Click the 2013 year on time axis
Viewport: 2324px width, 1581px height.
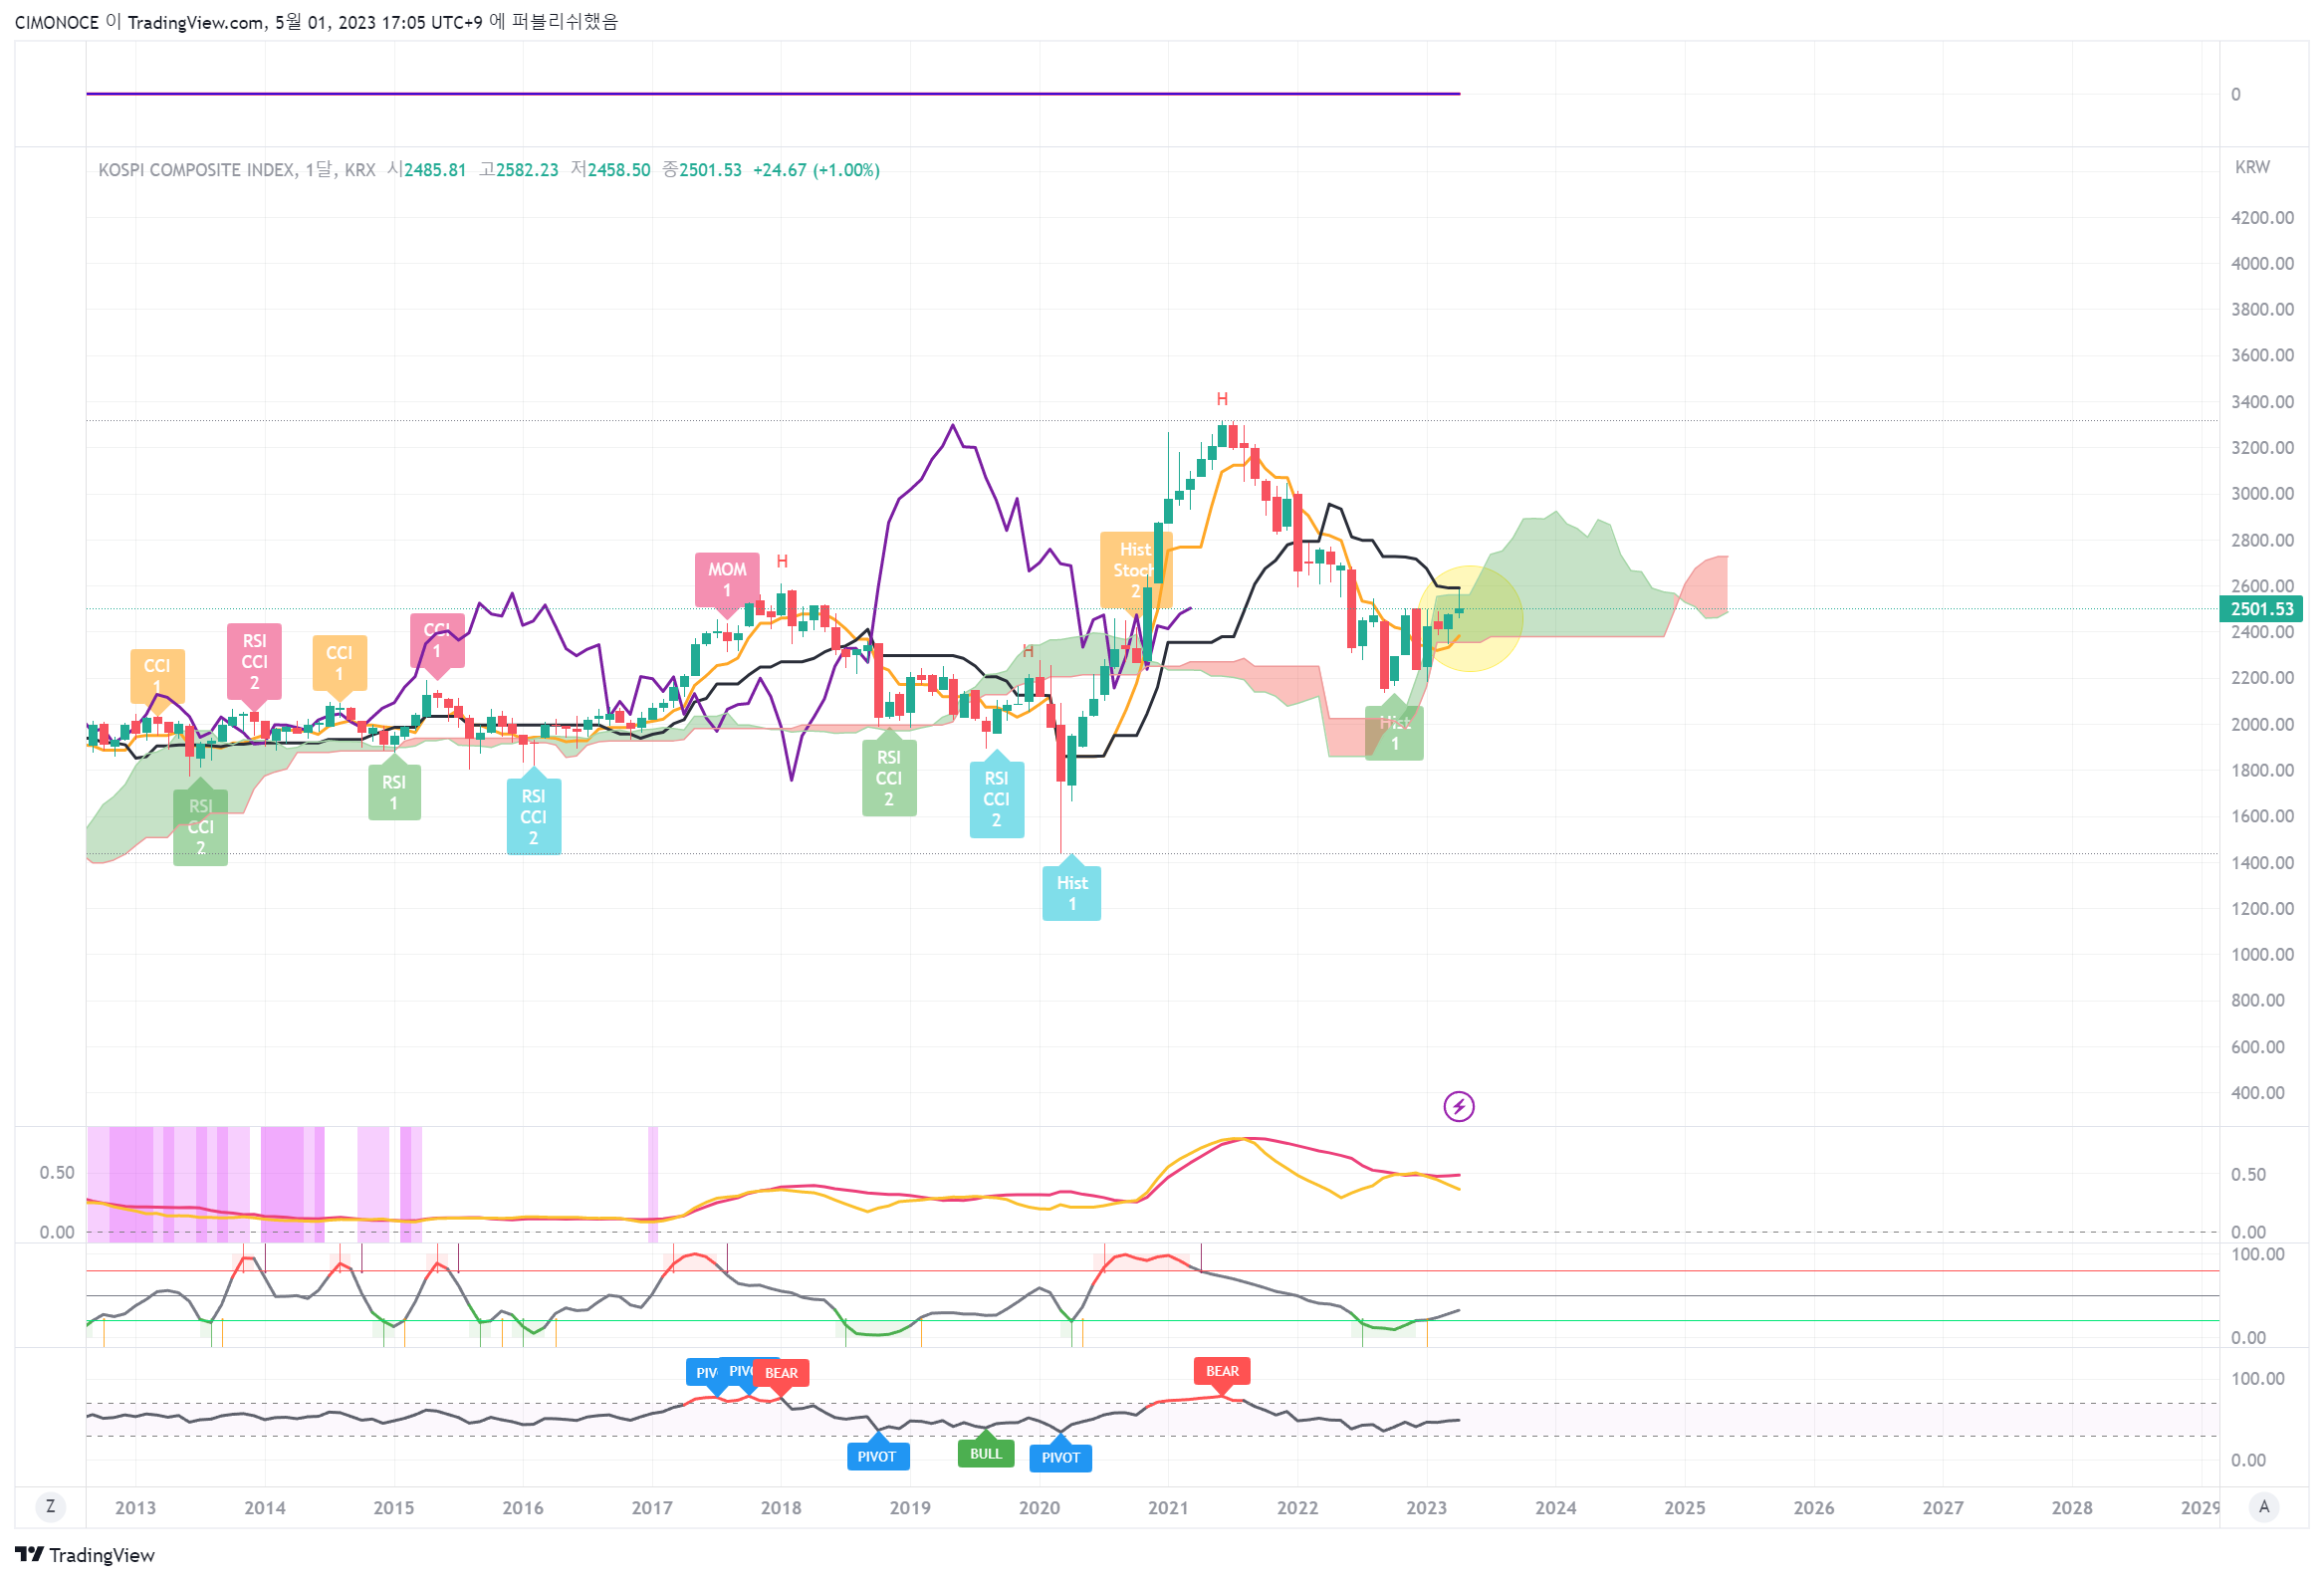tap(135, 1508)
